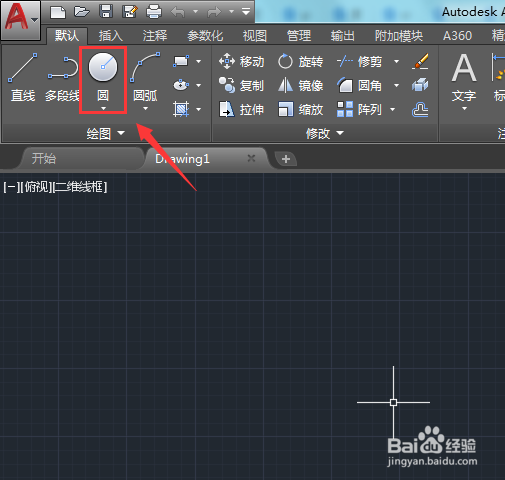Click the 拉伸 stretch tool

pyautogui.click(x=242, y=109)
